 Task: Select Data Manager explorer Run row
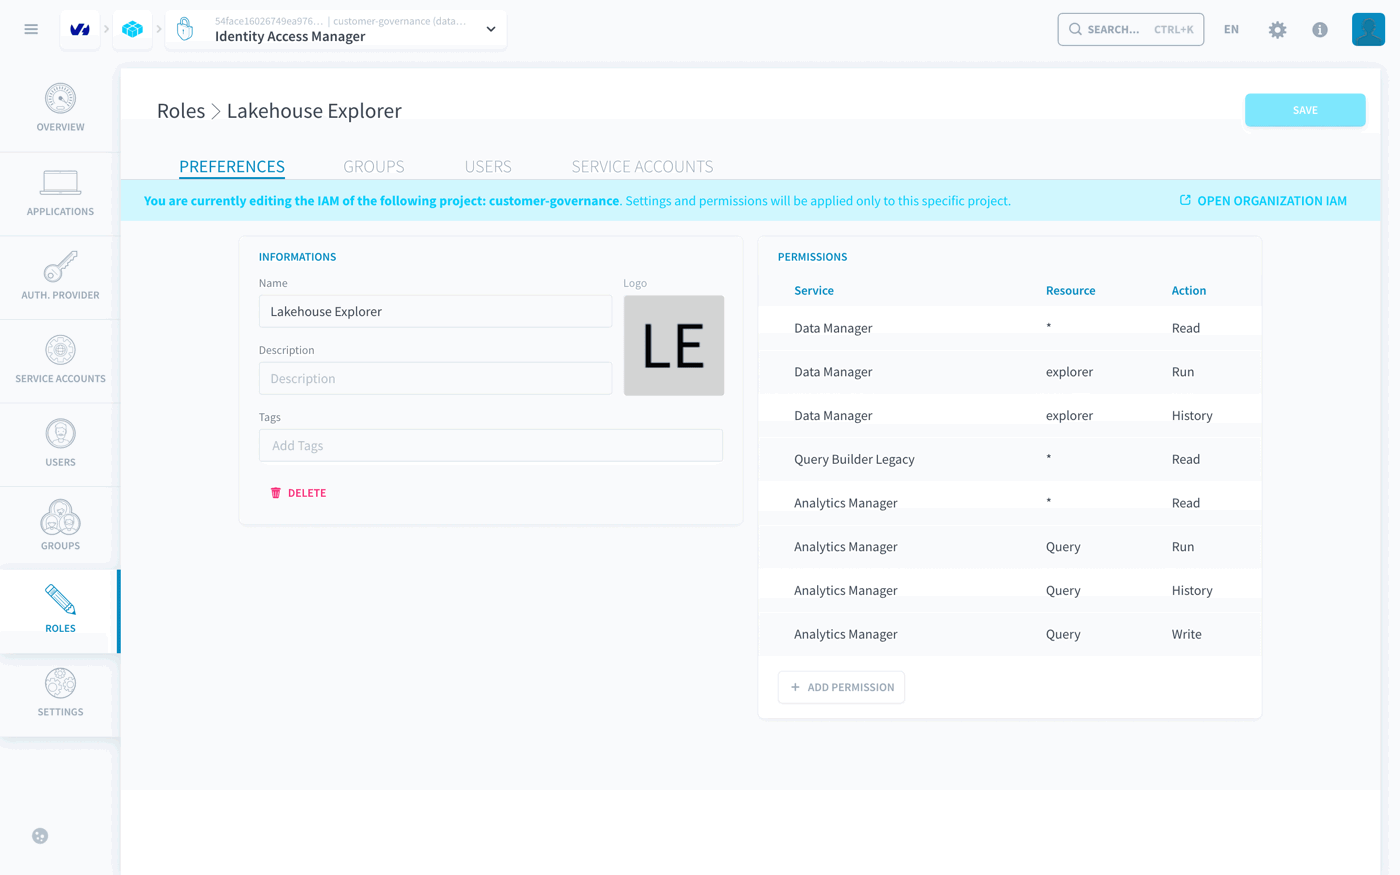[1010, 371]
